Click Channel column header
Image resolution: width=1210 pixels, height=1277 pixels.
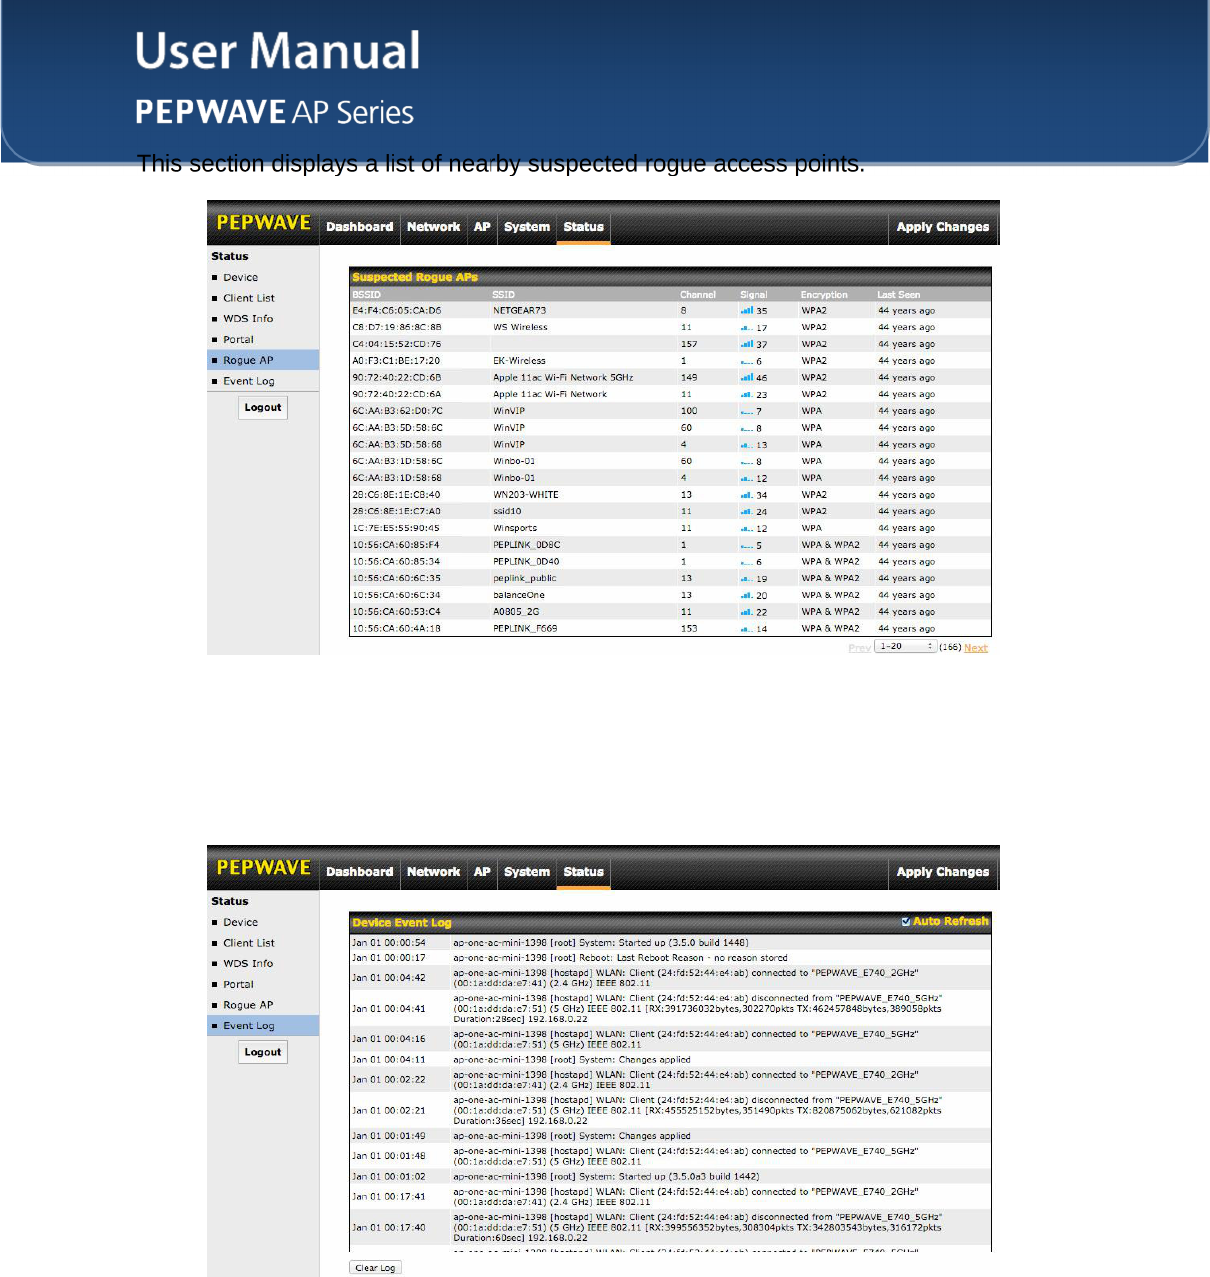click(698, 295)
